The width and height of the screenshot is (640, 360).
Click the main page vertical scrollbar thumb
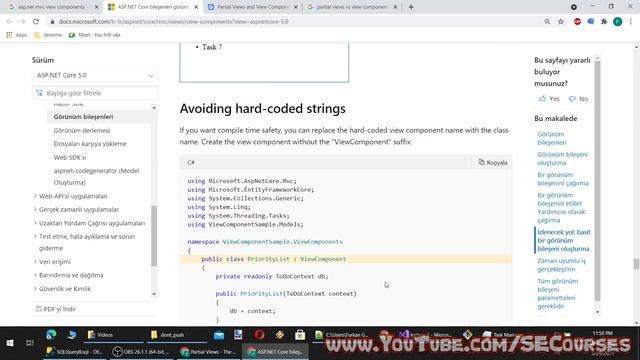coord(636,264)
